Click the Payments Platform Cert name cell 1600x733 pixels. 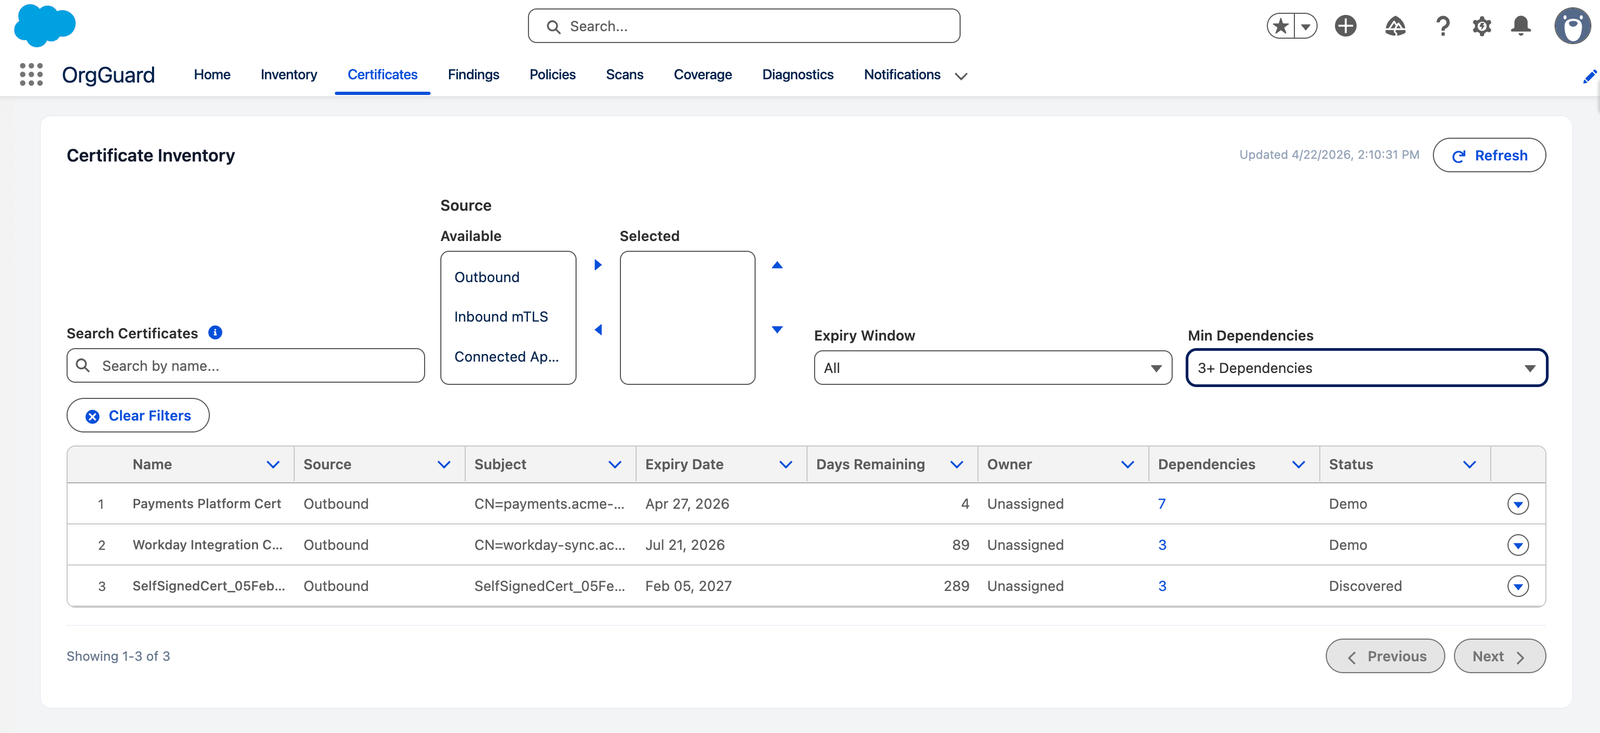coord(207,504)
